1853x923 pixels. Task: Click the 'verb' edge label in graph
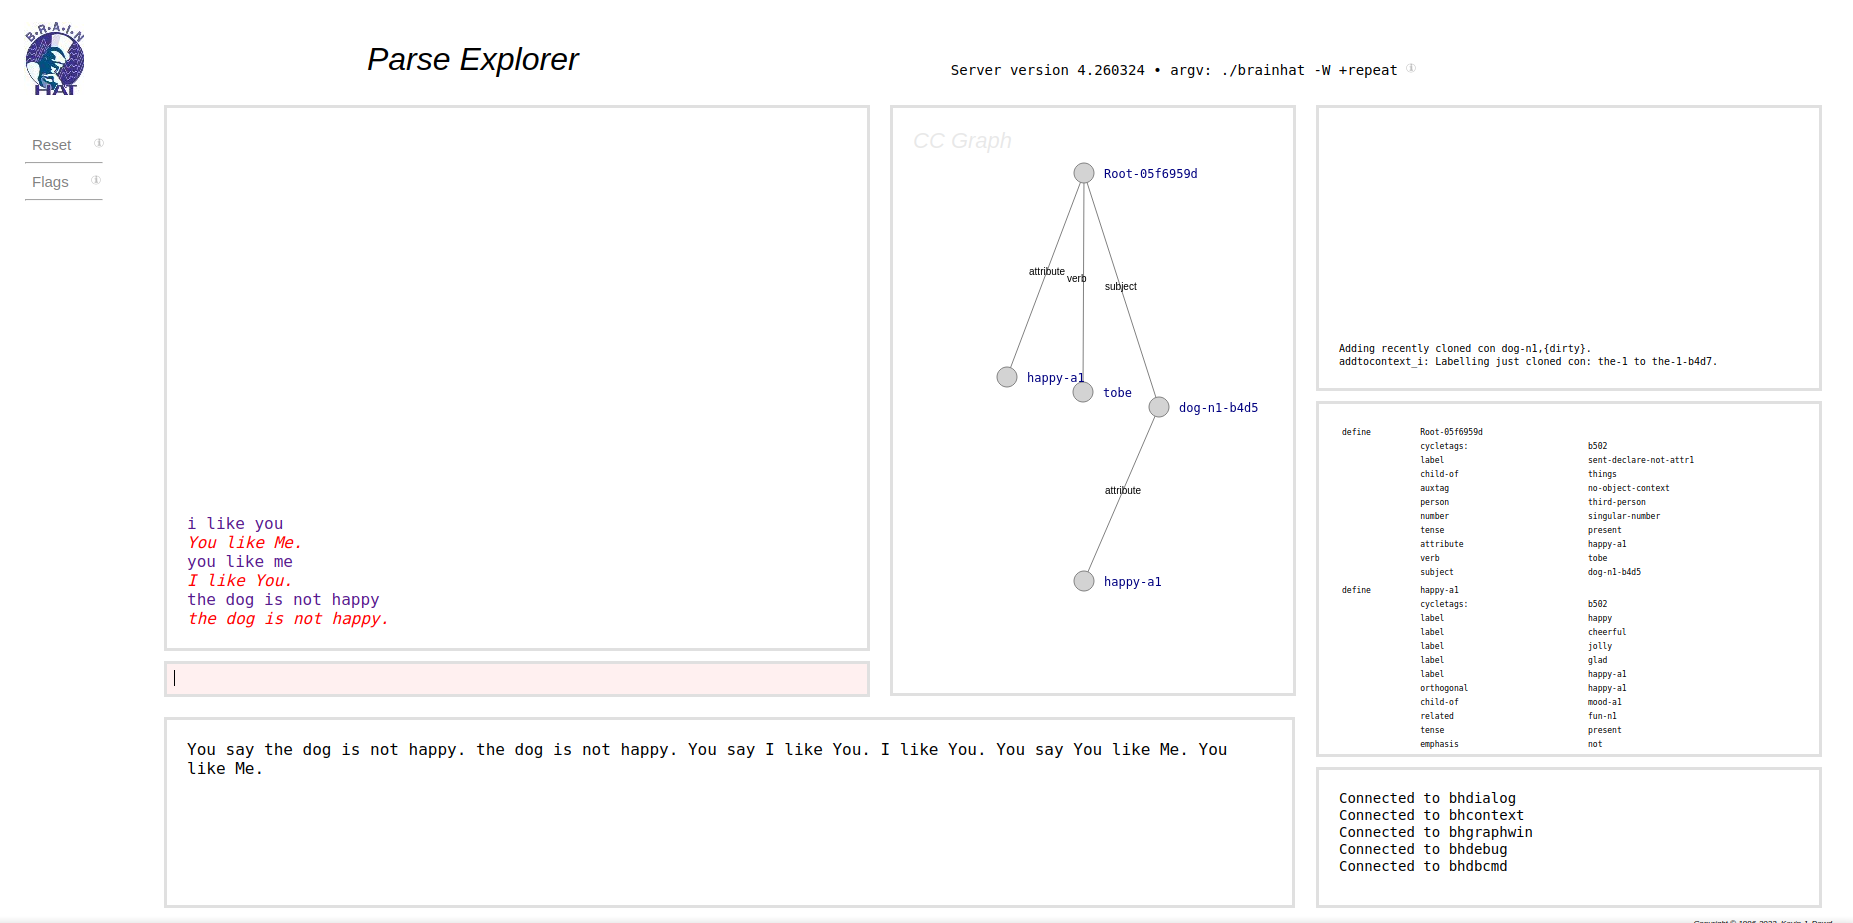click(1076, 279)
